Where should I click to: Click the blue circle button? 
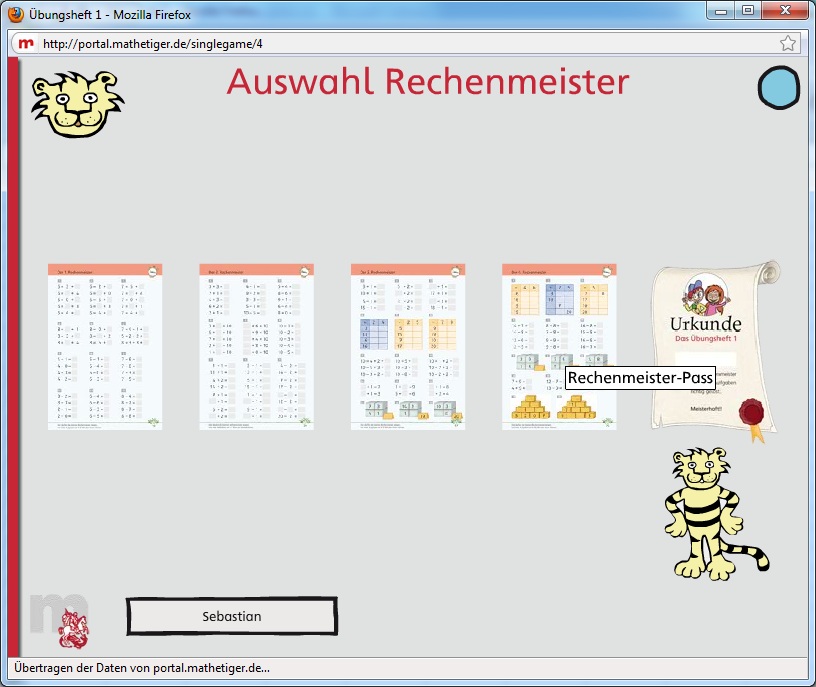(x=779, y=87)
